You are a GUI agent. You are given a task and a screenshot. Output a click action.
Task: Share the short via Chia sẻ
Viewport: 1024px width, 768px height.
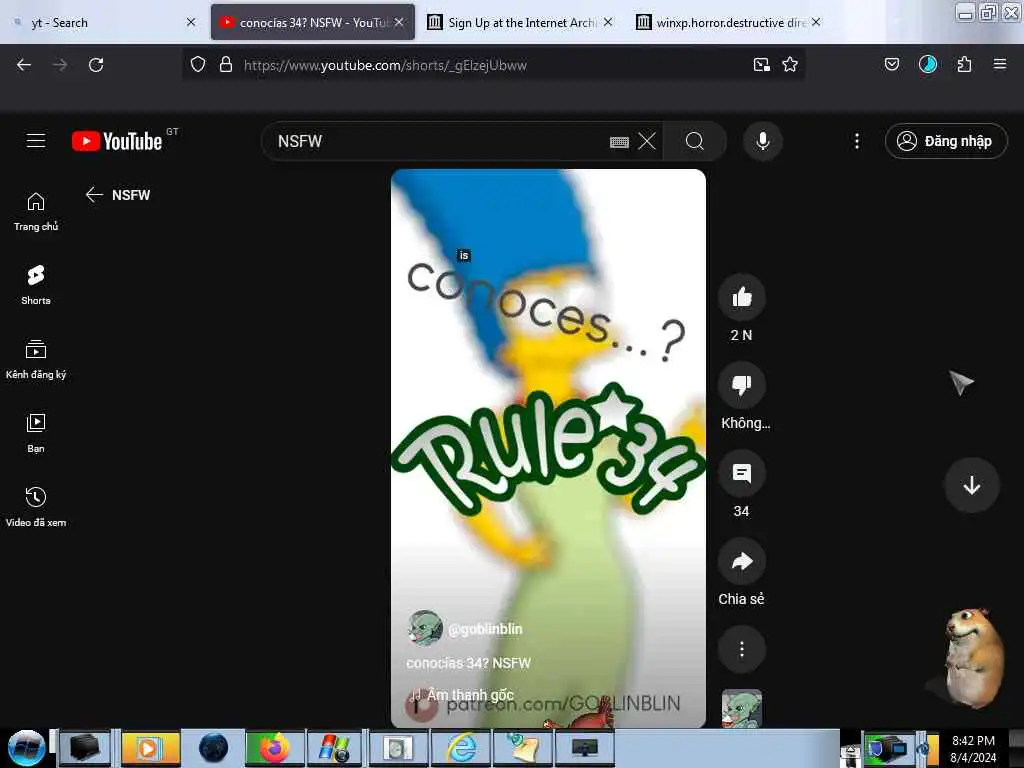click(742, 562)
